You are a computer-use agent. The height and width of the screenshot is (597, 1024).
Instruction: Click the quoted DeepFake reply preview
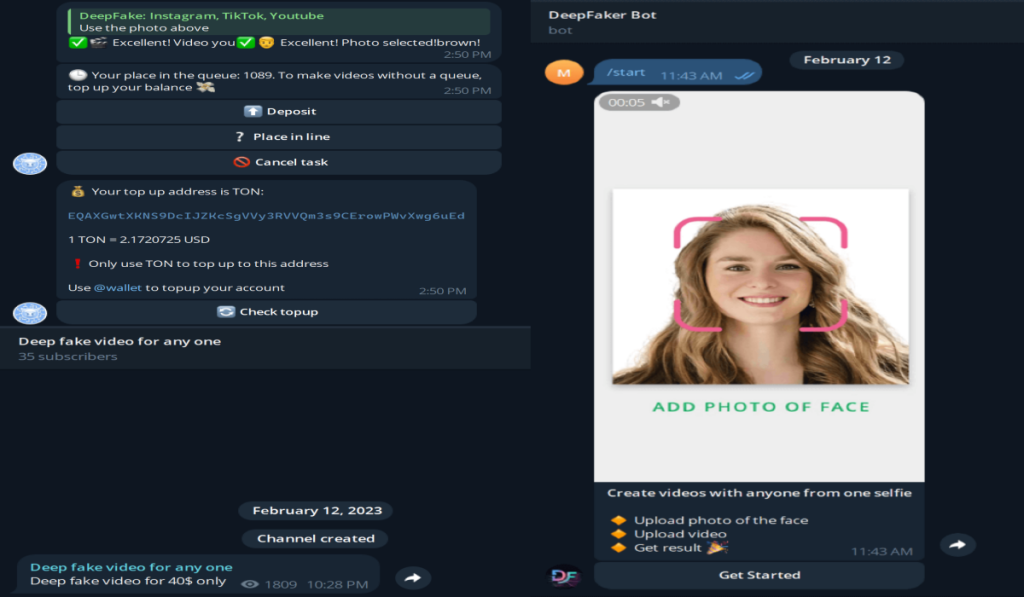point(273,22)
